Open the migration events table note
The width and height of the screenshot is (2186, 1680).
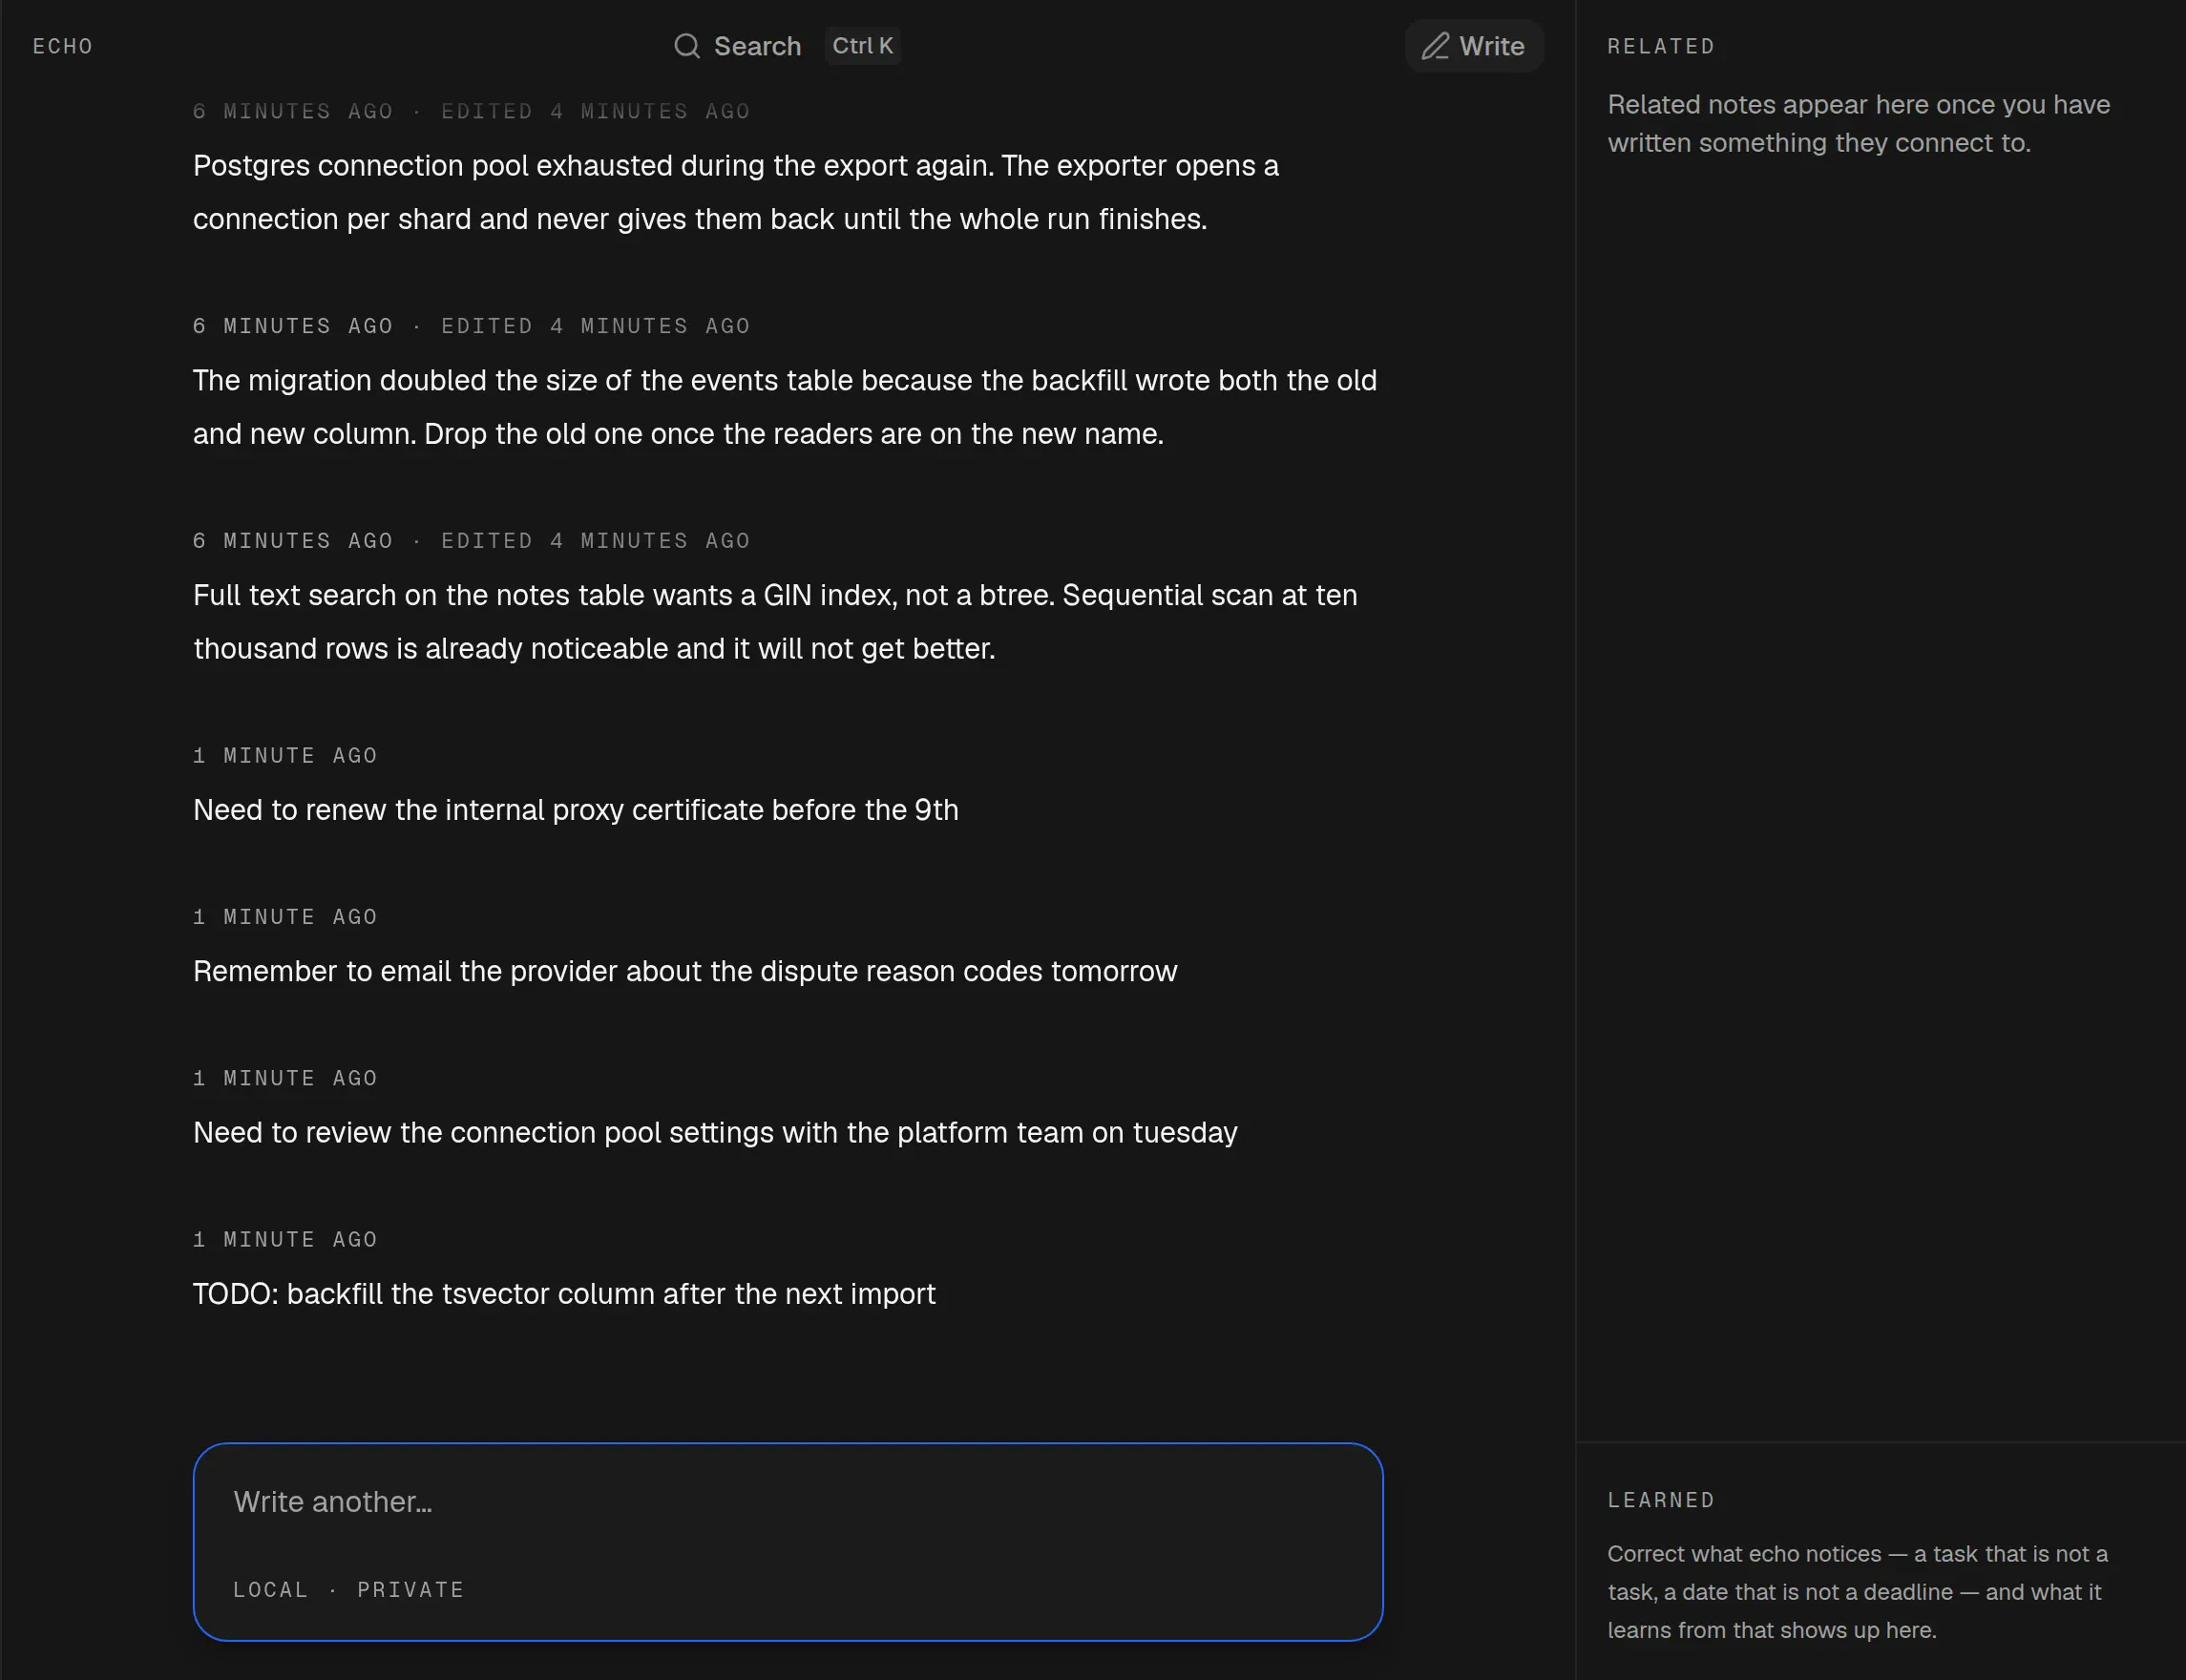[785, 407]
